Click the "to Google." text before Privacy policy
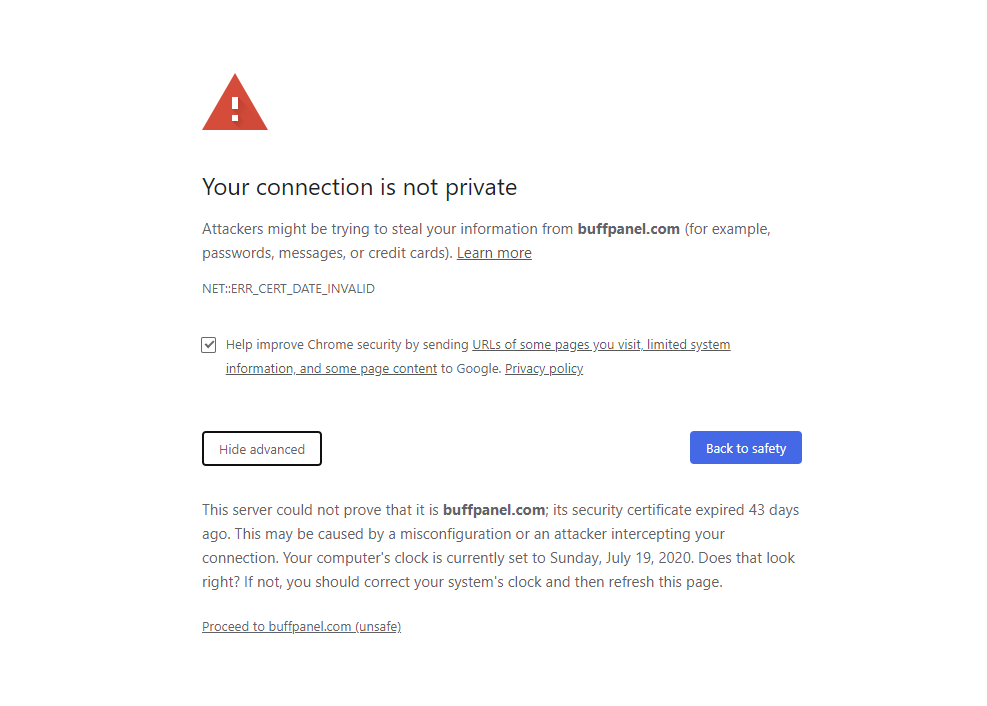Image resolution: width=987 pixels, height=706 pixels. click(x=471, y=369)
